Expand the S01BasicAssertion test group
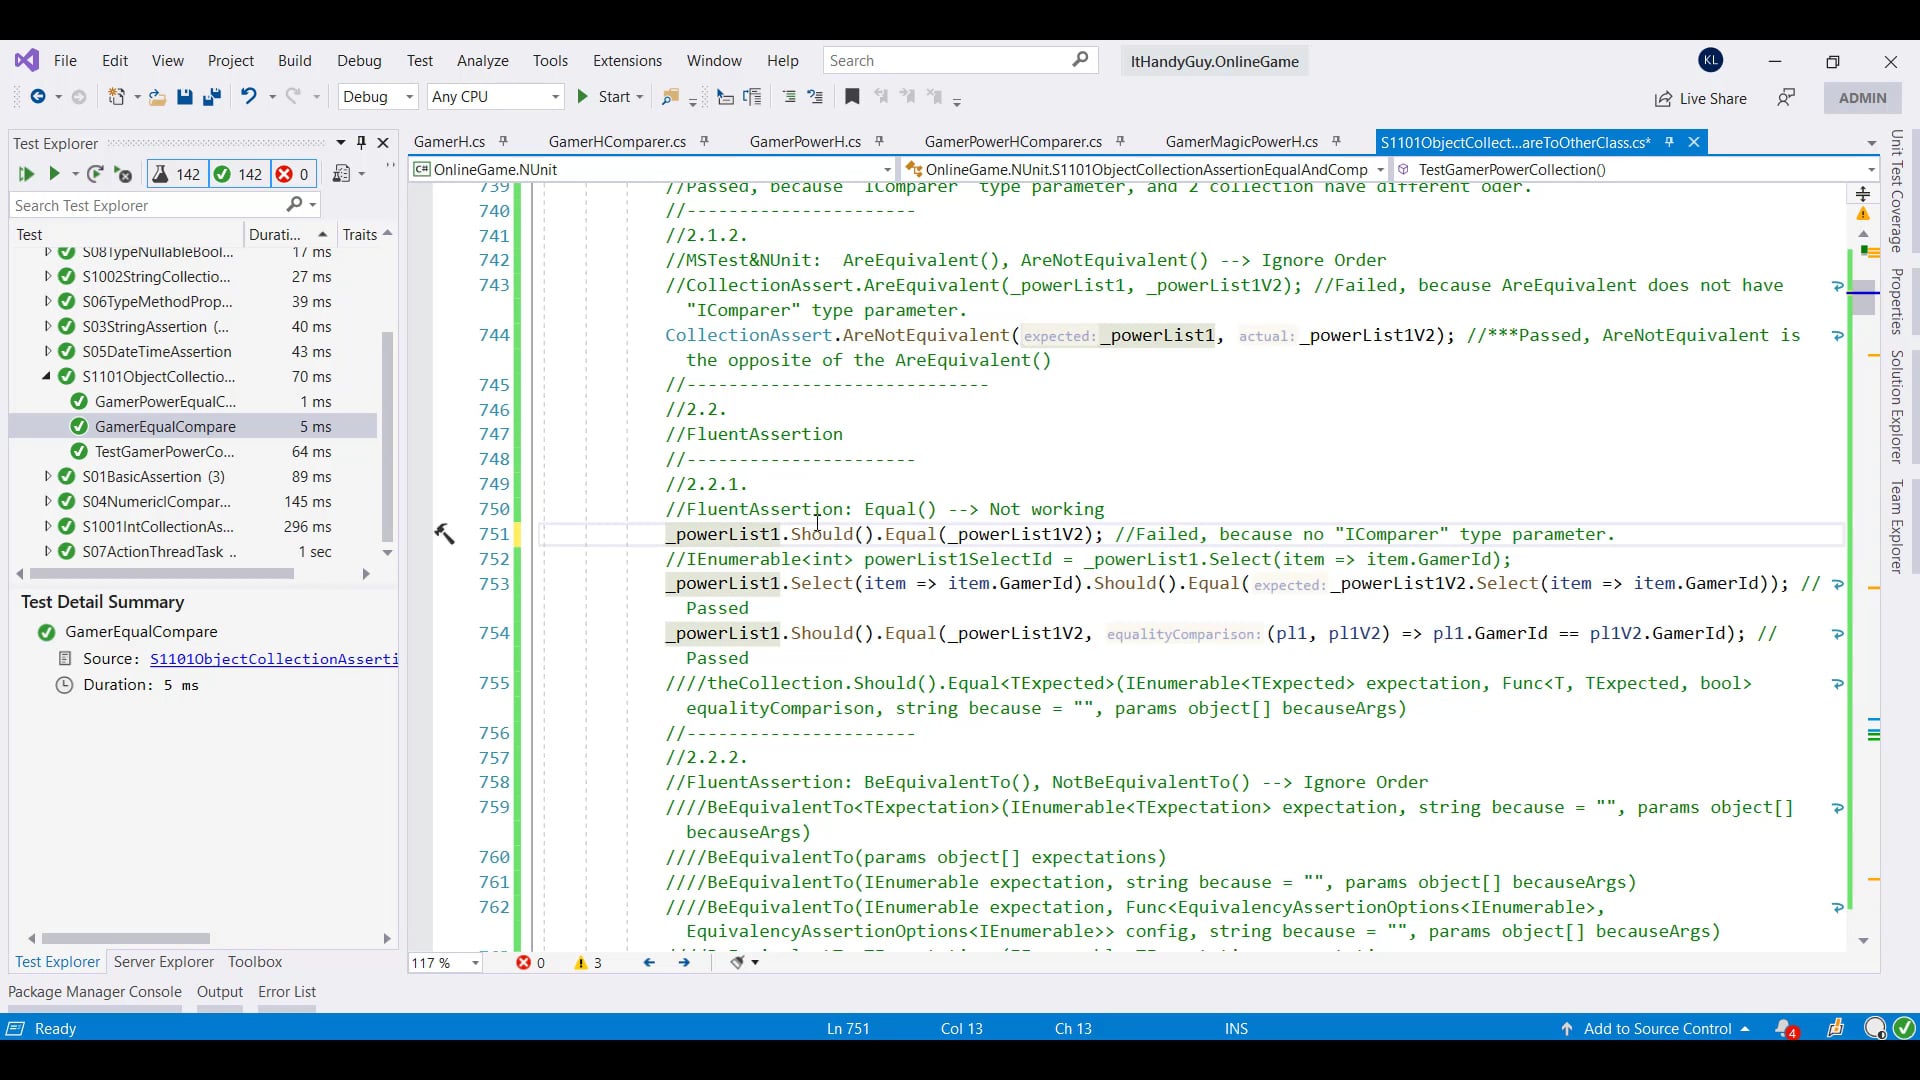Screen dimensions: 1920x1080 [47, 477]
